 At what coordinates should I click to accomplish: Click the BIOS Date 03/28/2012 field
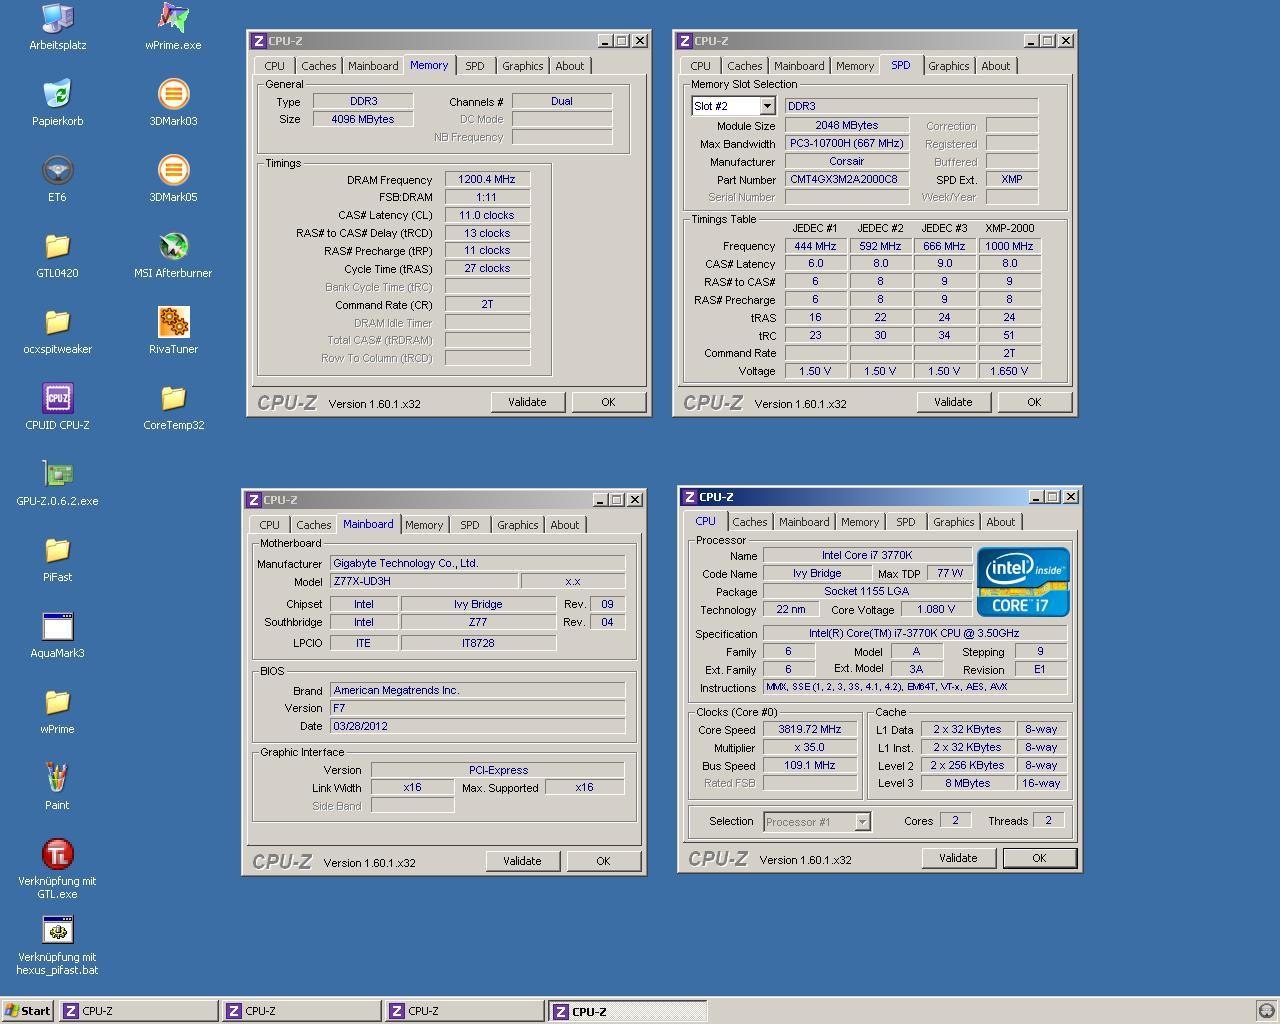click(x=477, y=727)
